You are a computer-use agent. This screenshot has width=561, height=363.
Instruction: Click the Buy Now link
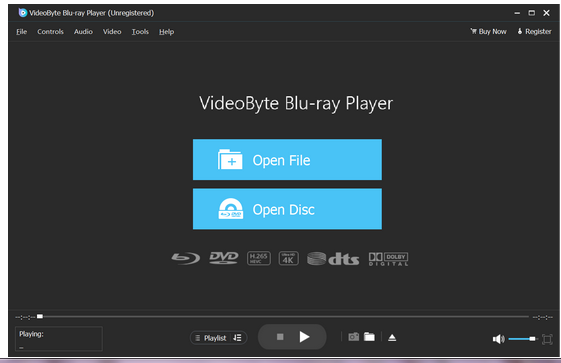coord(488,31)
